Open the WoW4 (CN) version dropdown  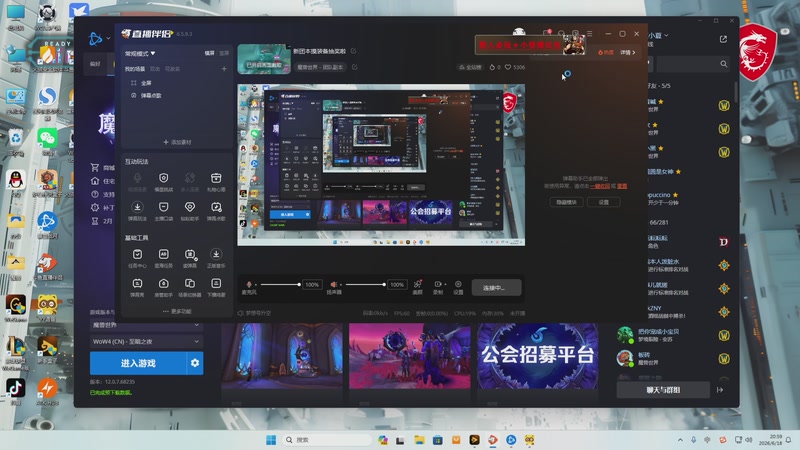click(146, 341)
